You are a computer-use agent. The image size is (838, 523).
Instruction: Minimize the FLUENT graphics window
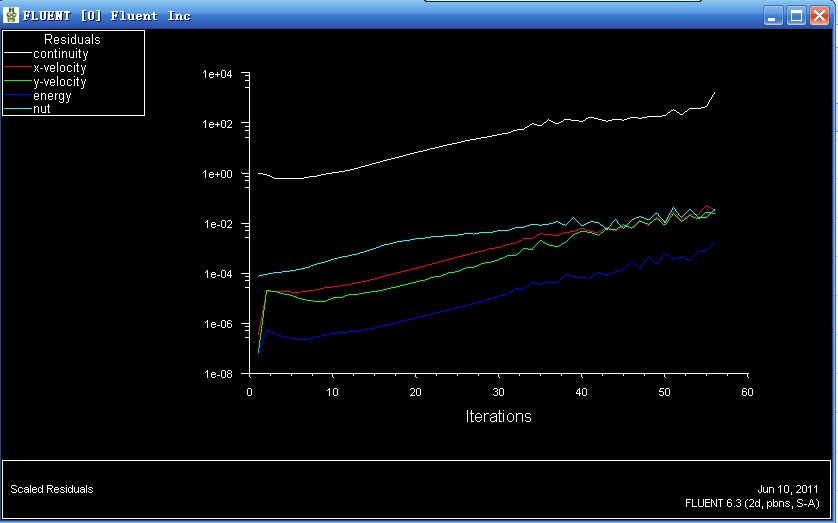773,16
